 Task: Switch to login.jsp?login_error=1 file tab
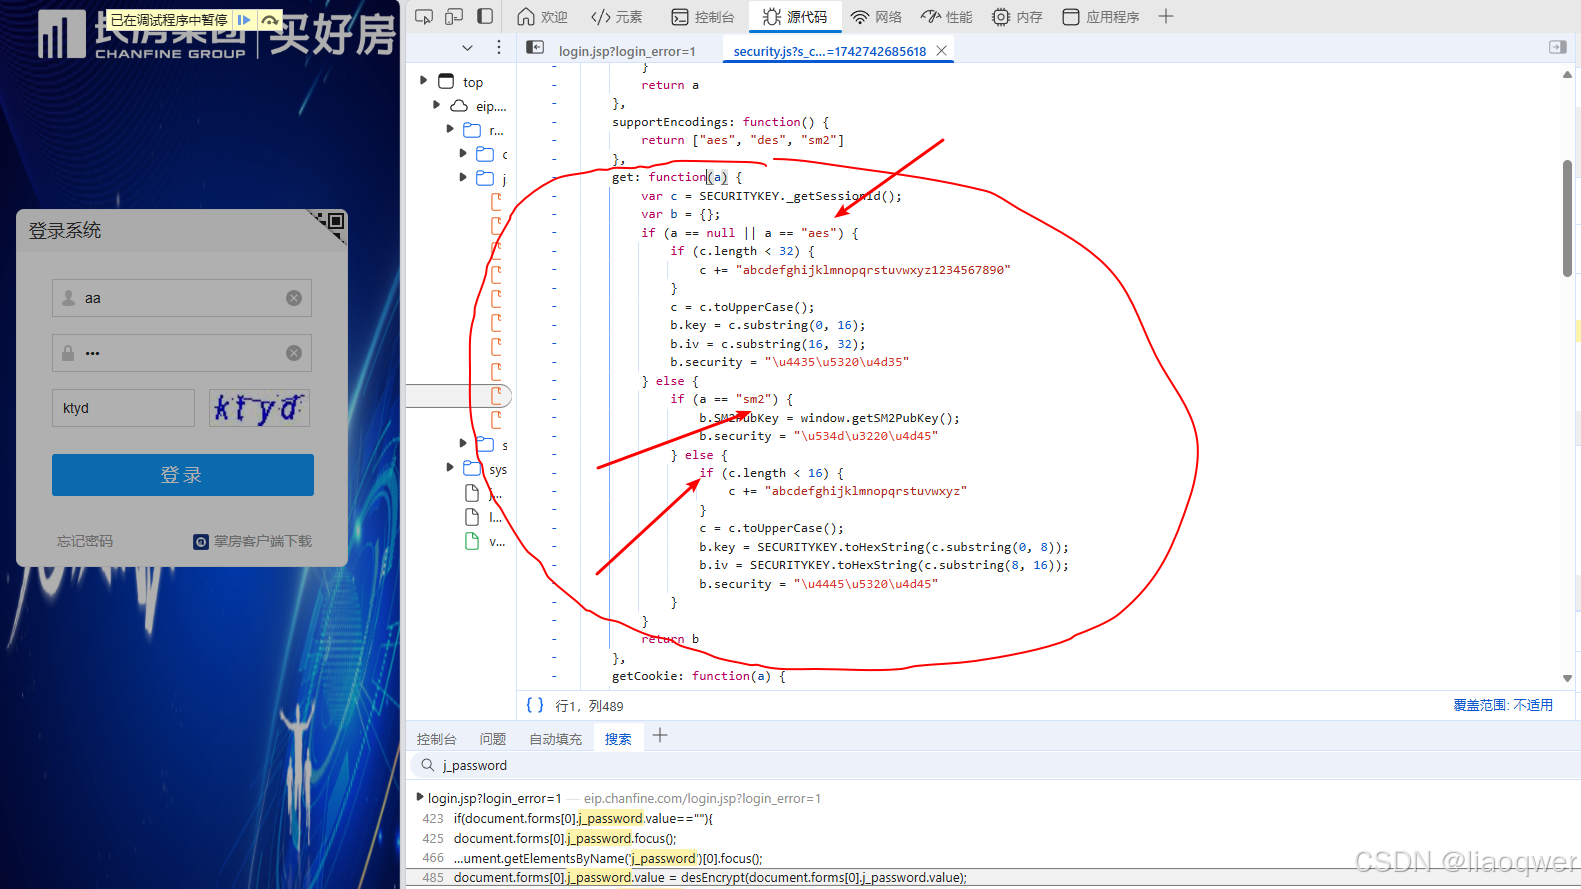pos(627,51)
